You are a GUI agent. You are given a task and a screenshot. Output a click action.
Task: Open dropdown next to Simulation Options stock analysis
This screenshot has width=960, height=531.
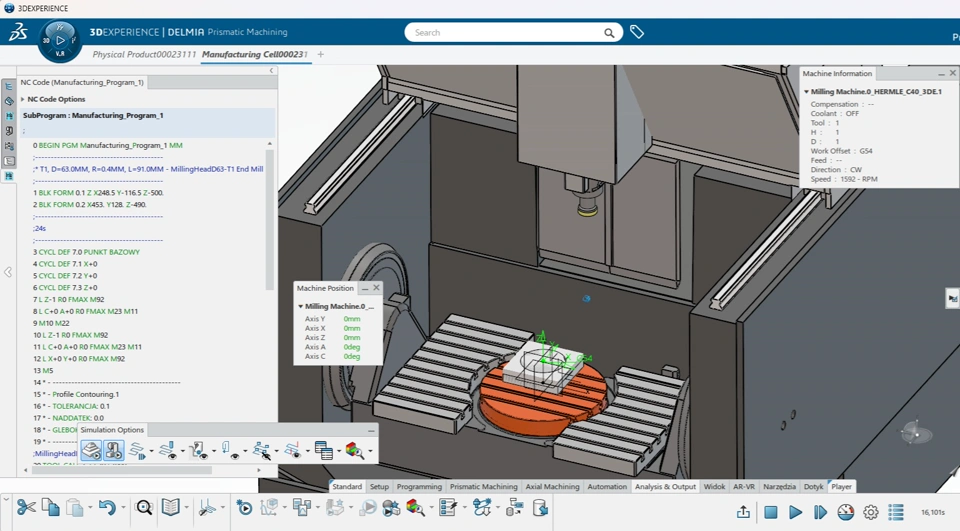370,452
